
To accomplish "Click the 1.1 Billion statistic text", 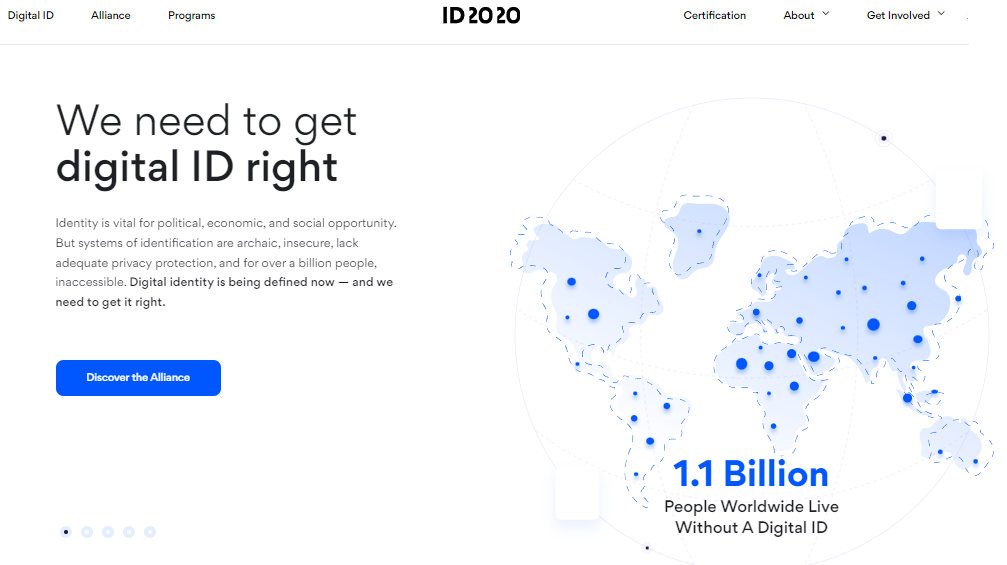I will (751, 473).
